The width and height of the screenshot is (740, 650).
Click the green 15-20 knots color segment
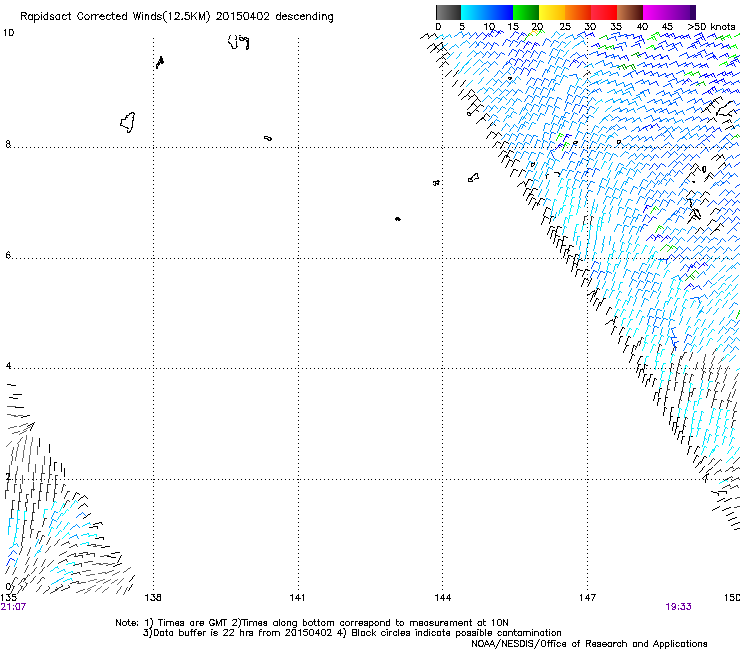(526, 12)
